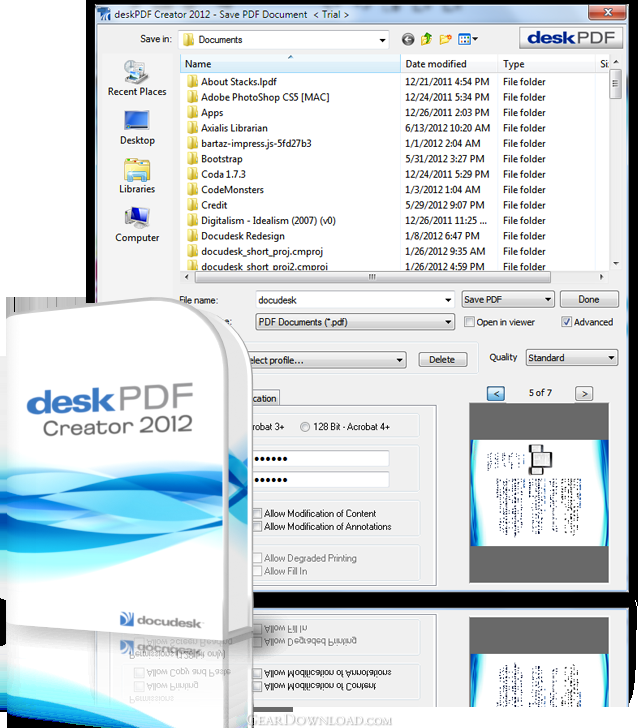
Task: Go up one folder level
Action: tap(426, 40)
